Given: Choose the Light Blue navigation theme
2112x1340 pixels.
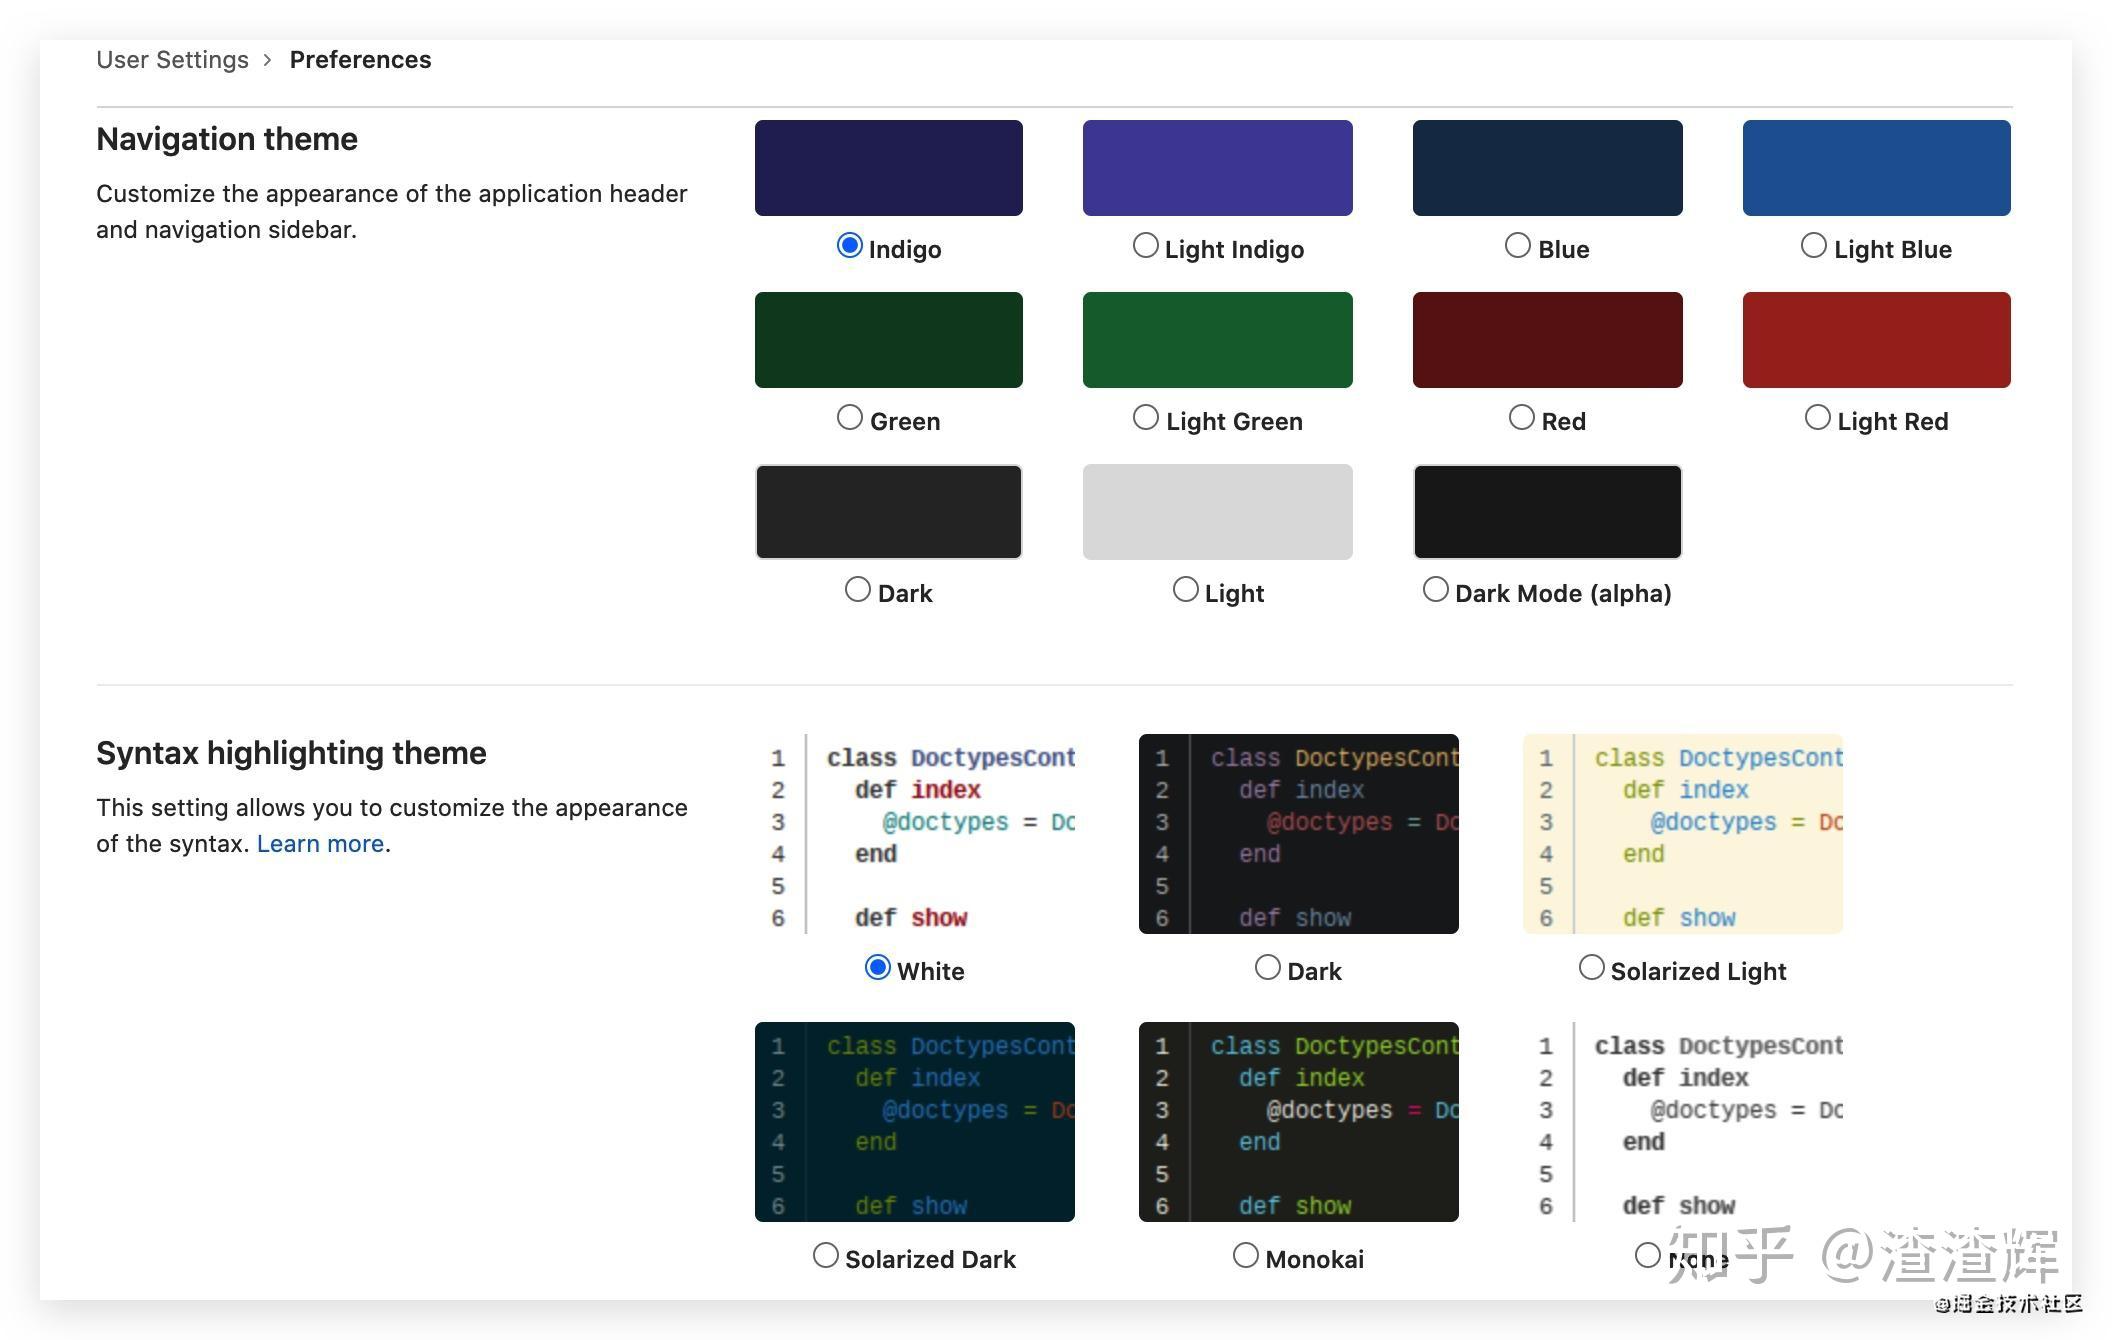Looking at the screenshot, I should coord(1814,244).
